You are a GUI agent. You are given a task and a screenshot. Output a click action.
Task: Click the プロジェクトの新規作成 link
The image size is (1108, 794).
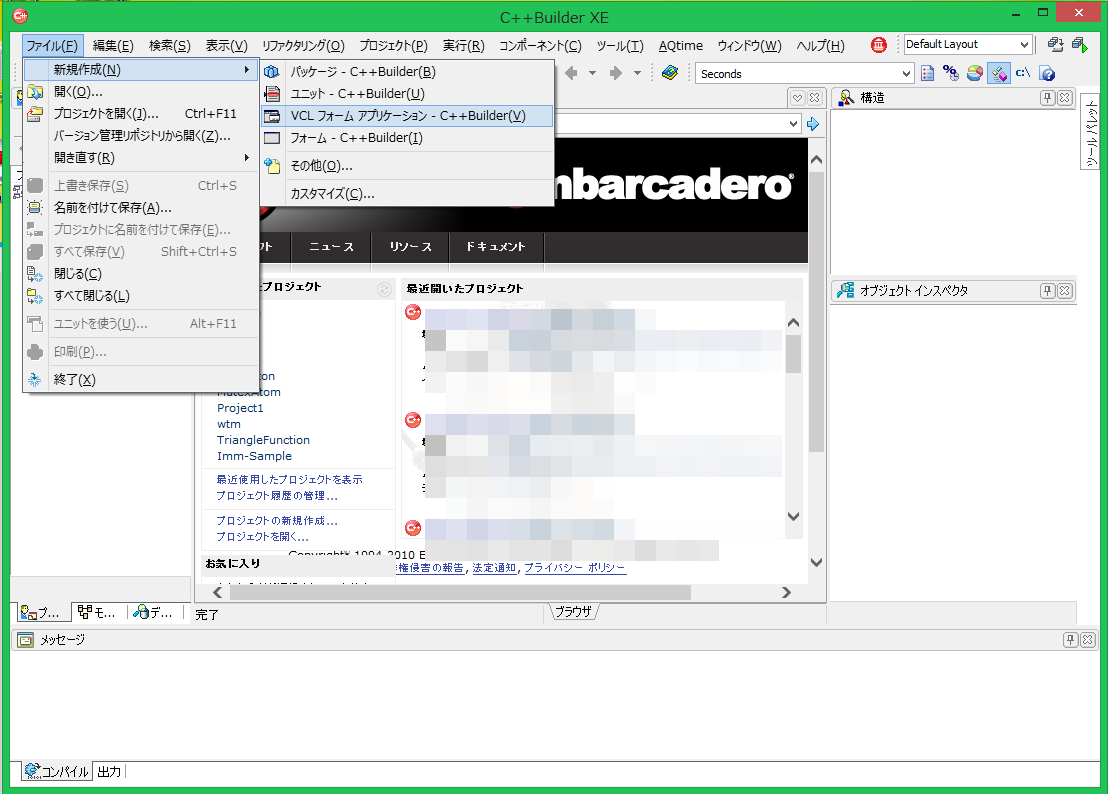pos(276,520)
